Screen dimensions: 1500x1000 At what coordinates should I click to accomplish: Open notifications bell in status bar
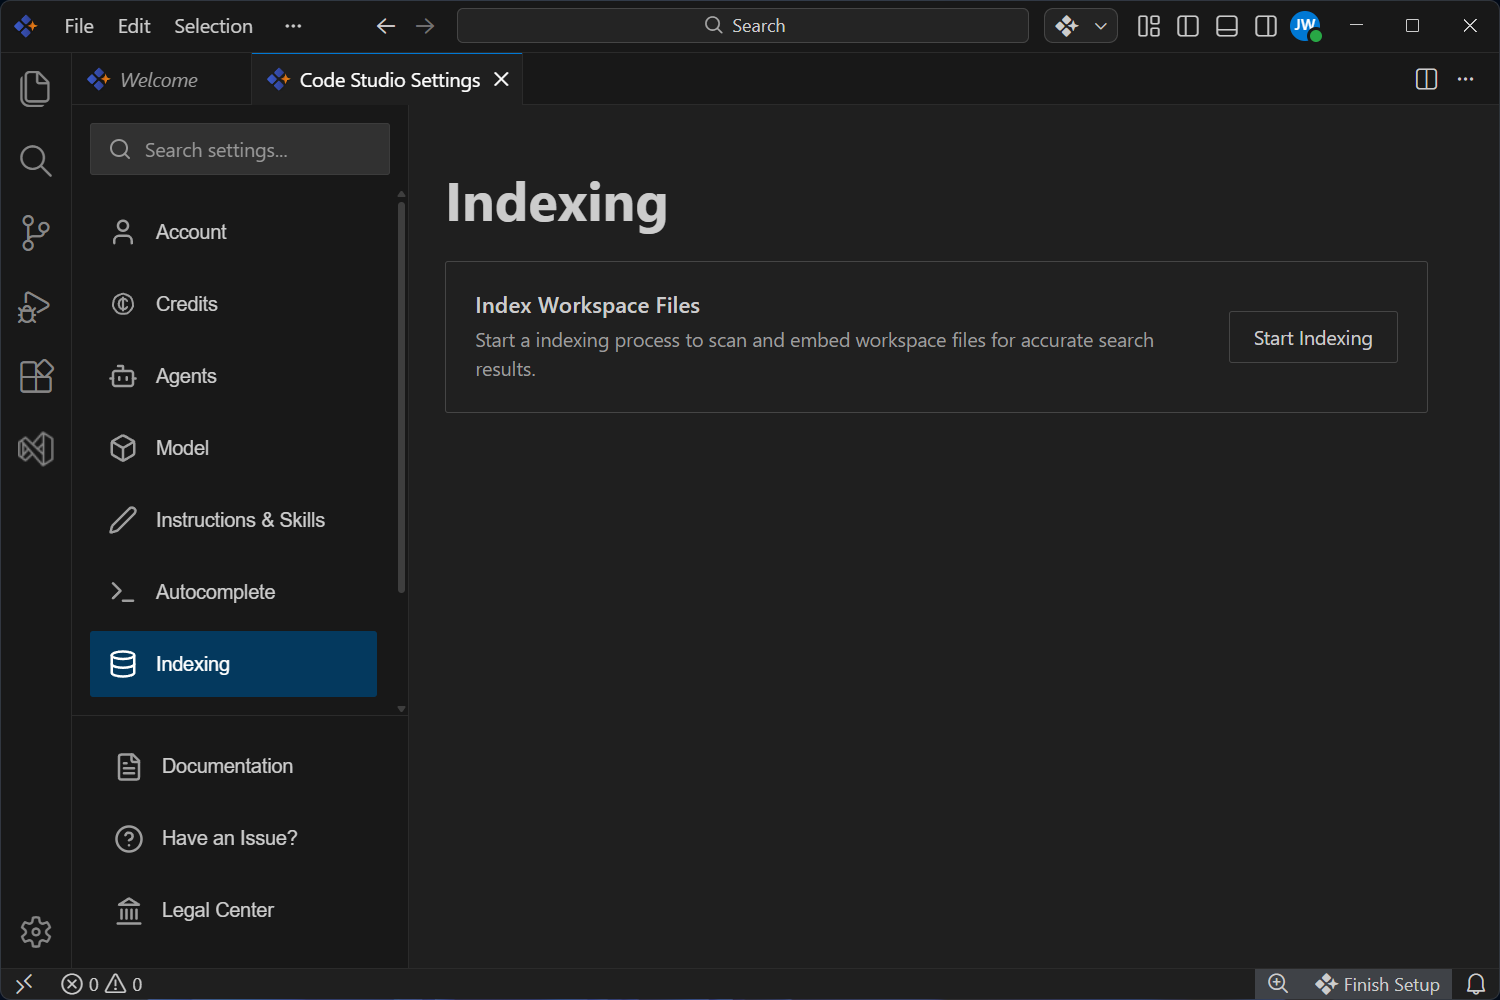tap(1476, 984)
